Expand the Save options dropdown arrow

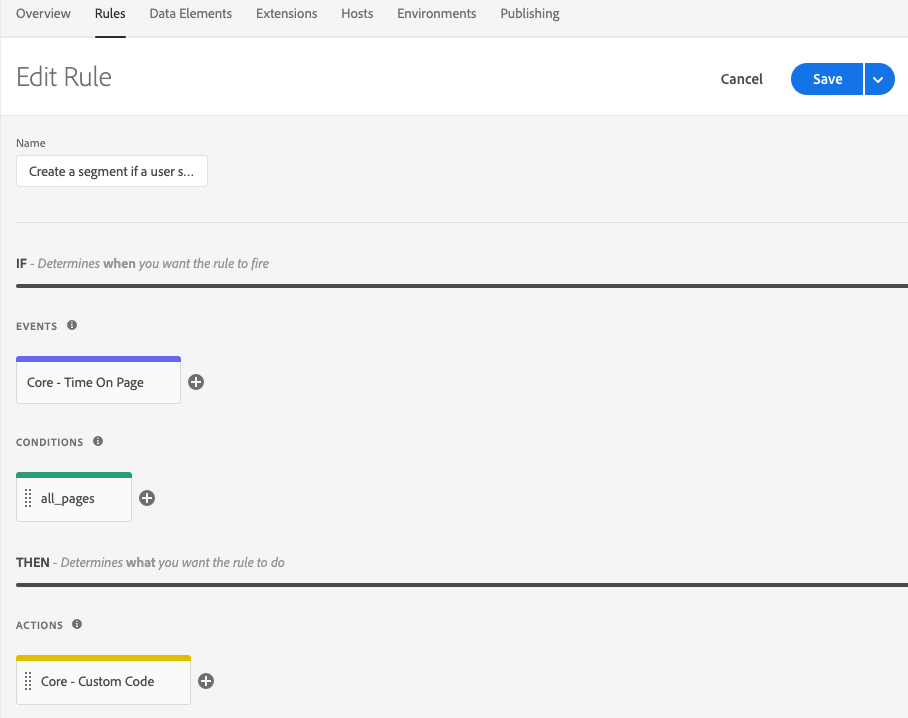coord(879,79)
